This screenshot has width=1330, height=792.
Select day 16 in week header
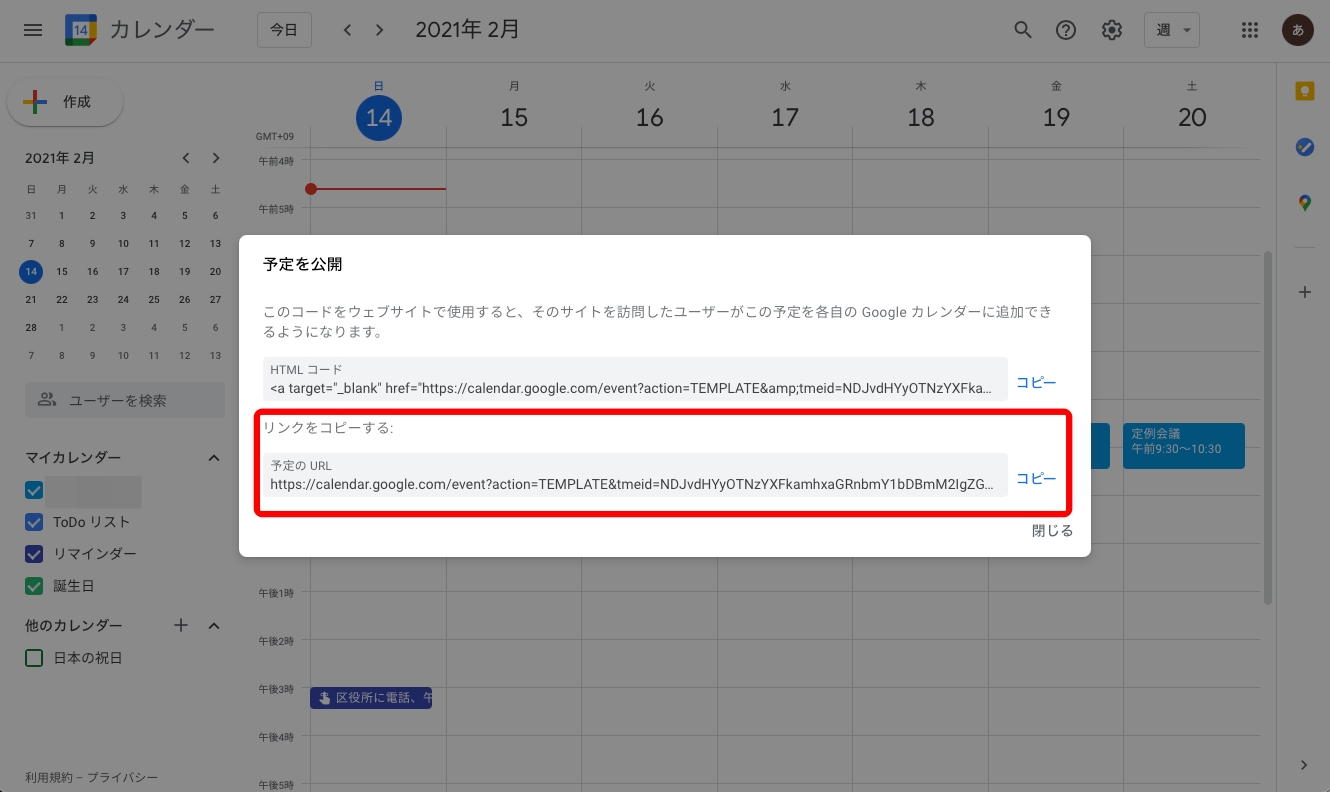650,118
